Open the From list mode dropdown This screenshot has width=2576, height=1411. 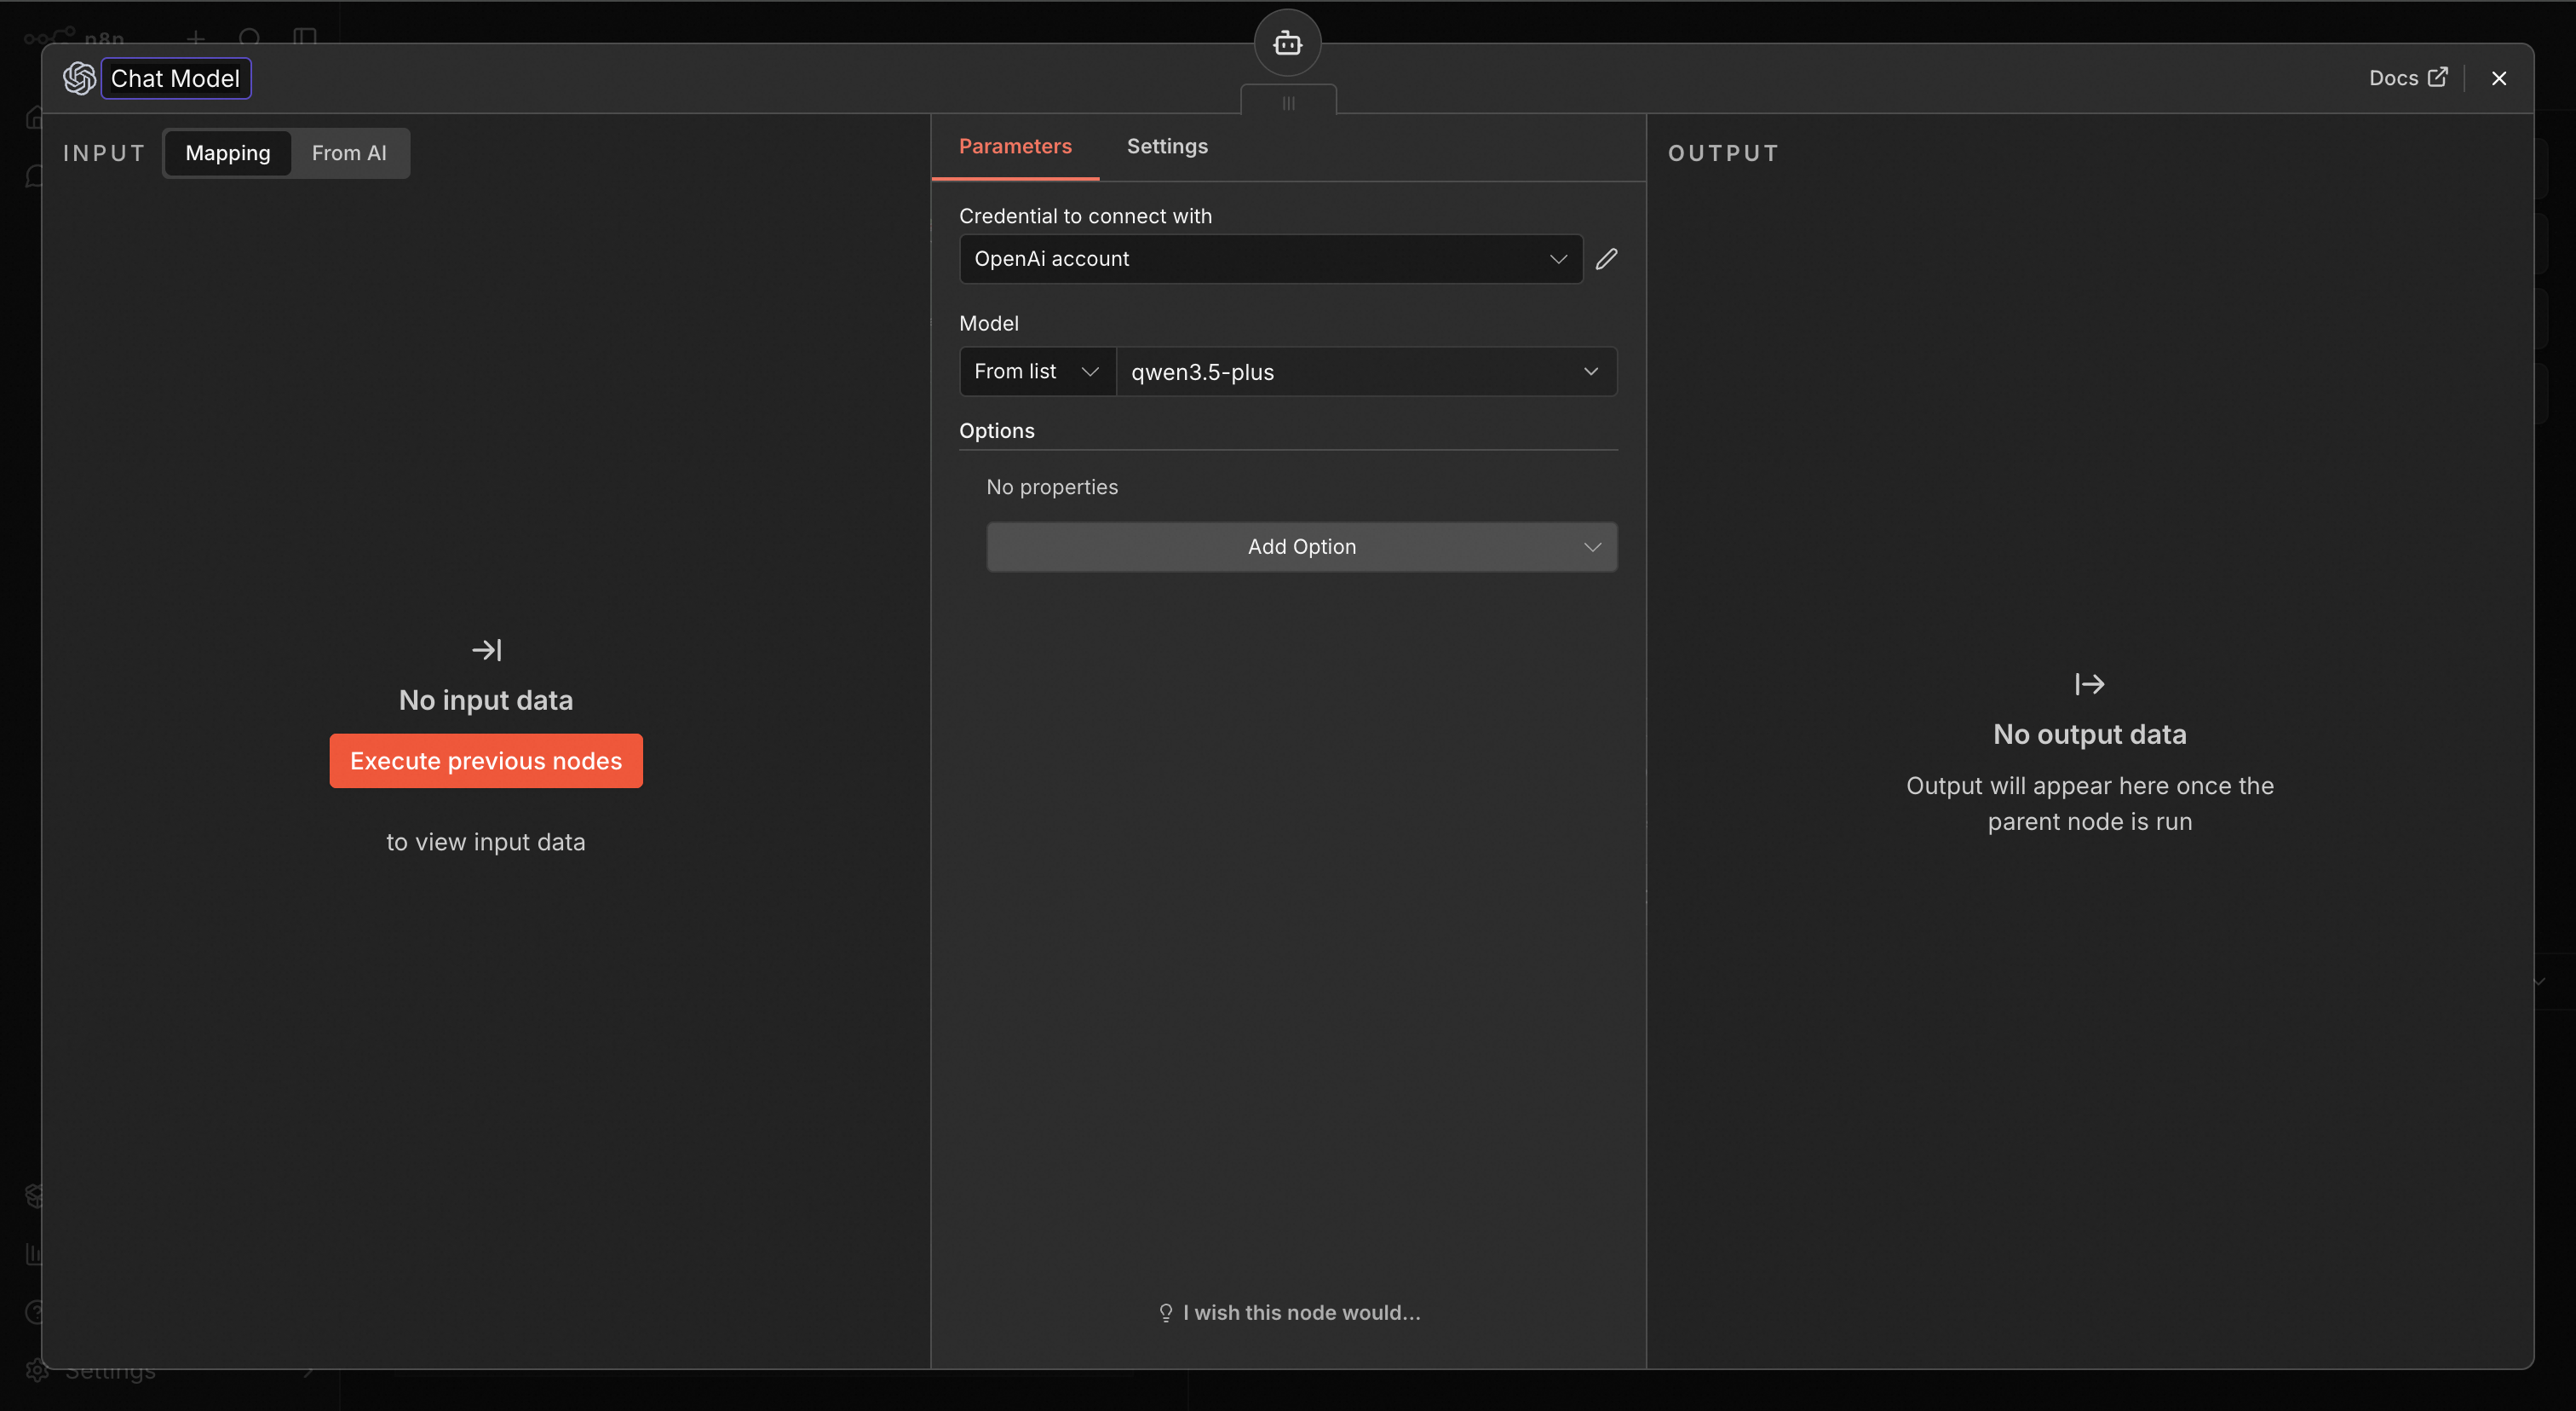click(x=1036, y=371)
